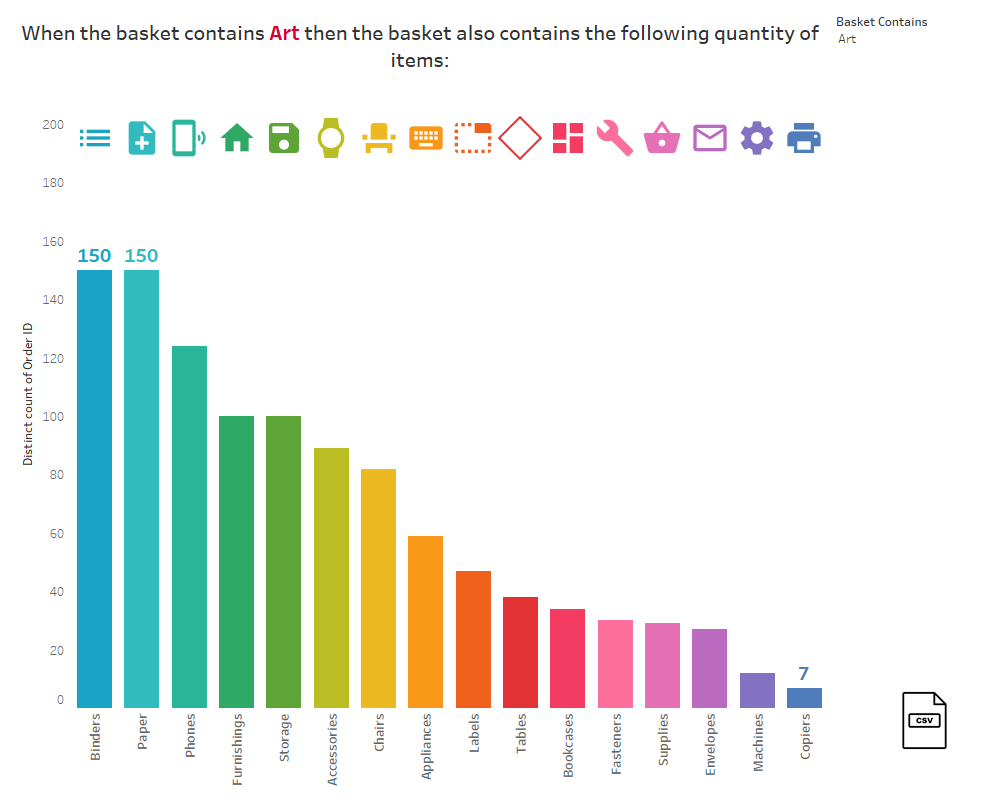Click the Copiers printer icon
This screenshot has width=1000, height=800.
[803, 138]
